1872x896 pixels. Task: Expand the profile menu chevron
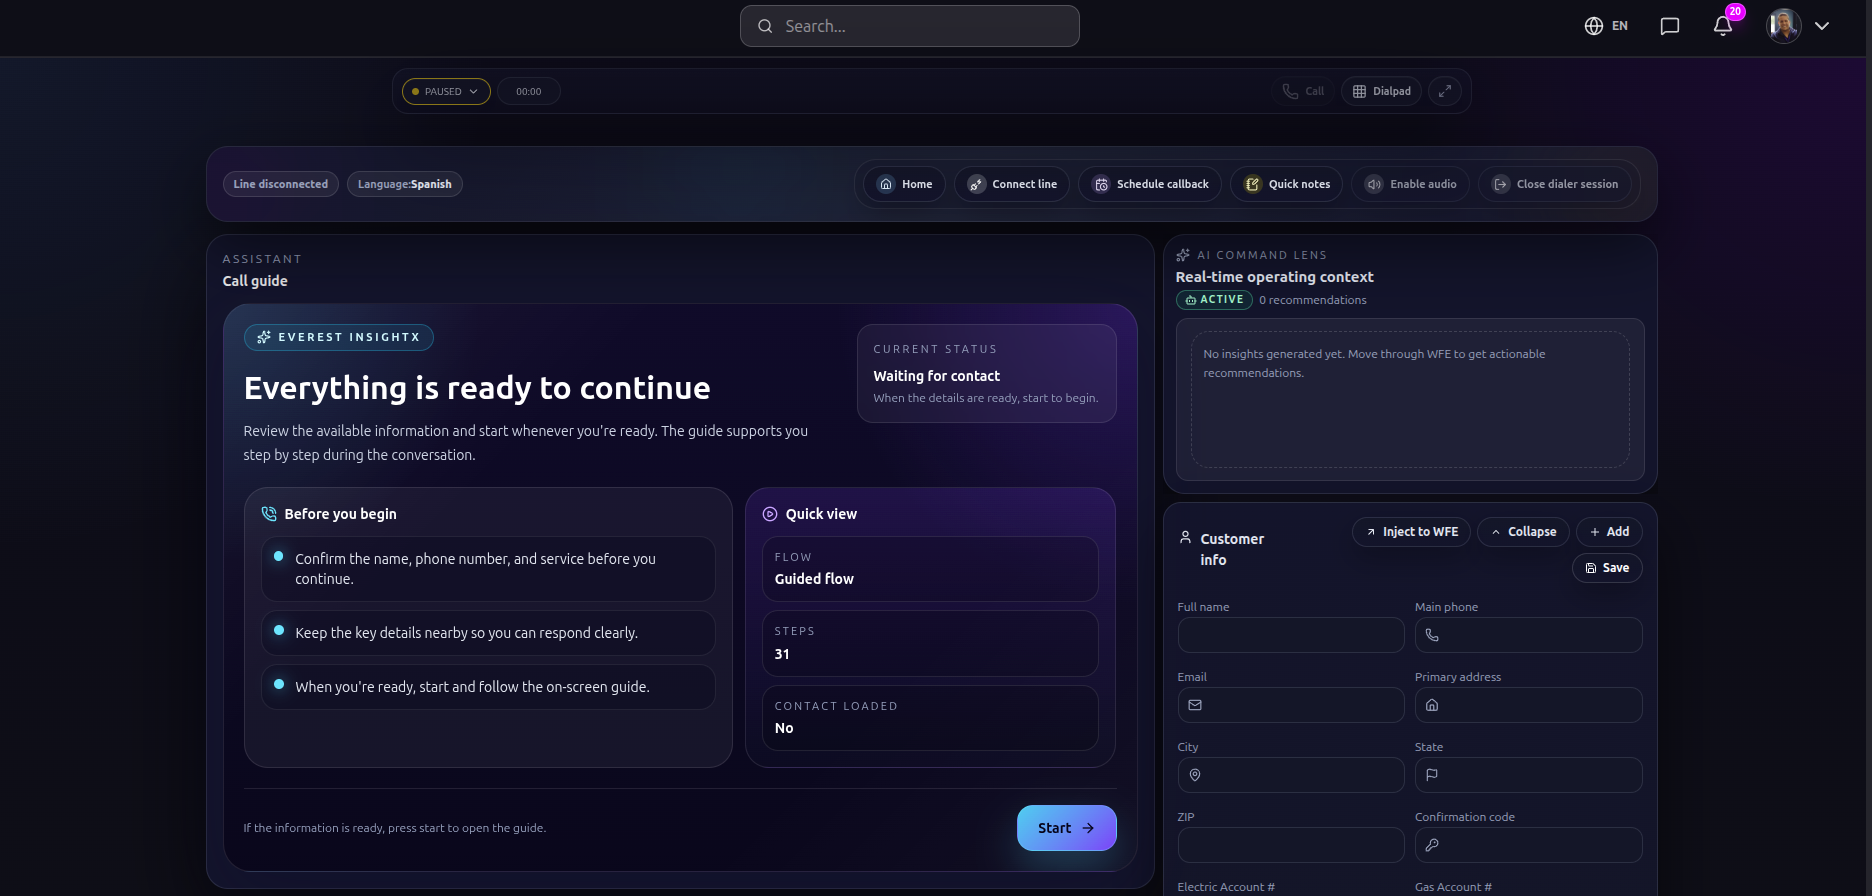1822,26
